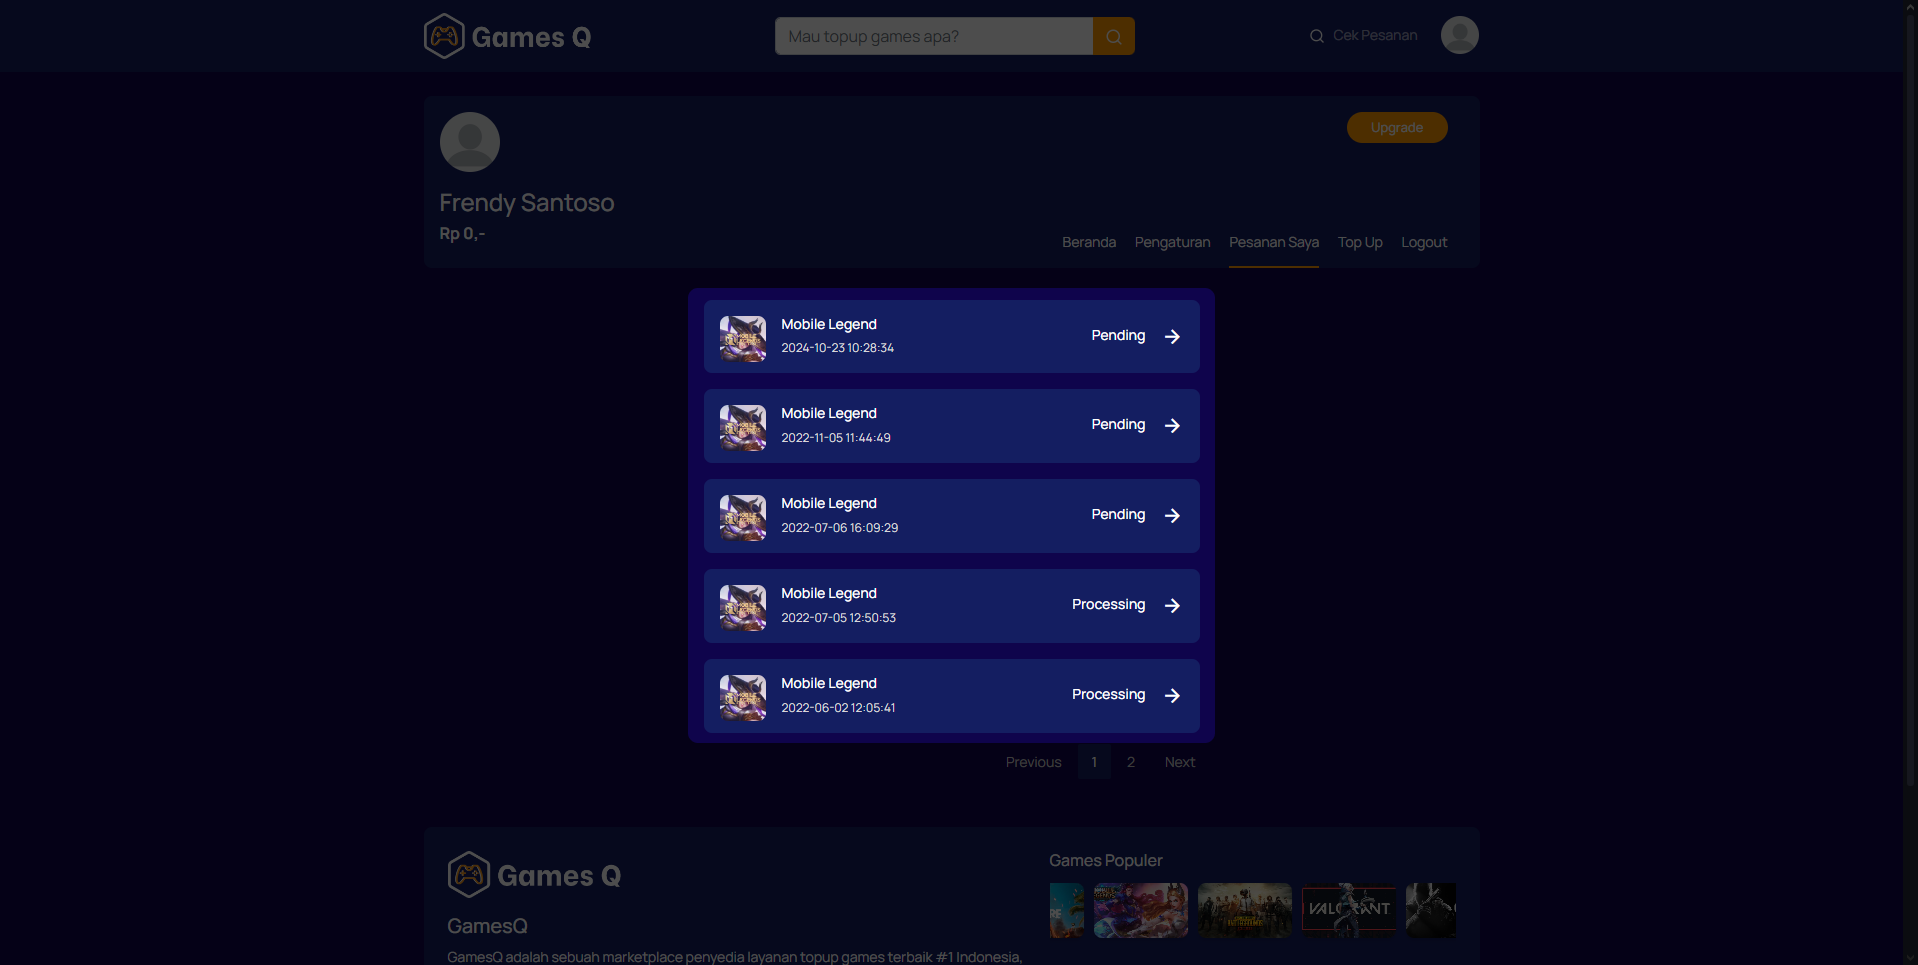Click the Upgrade button
This screenshot has width=1918, height=965.
pyautogui.click(x=1397, y=128)
